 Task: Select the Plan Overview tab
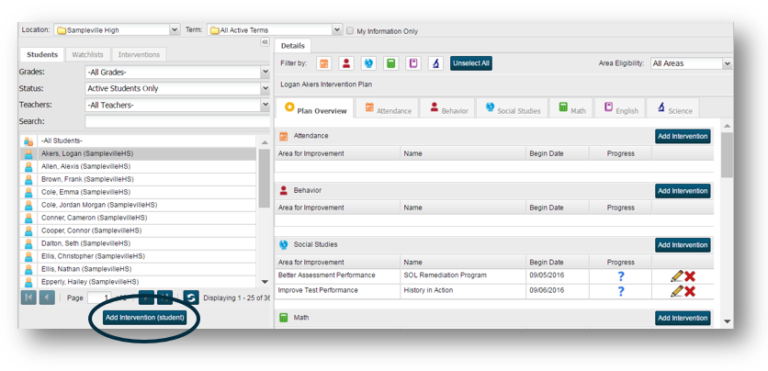314,108
